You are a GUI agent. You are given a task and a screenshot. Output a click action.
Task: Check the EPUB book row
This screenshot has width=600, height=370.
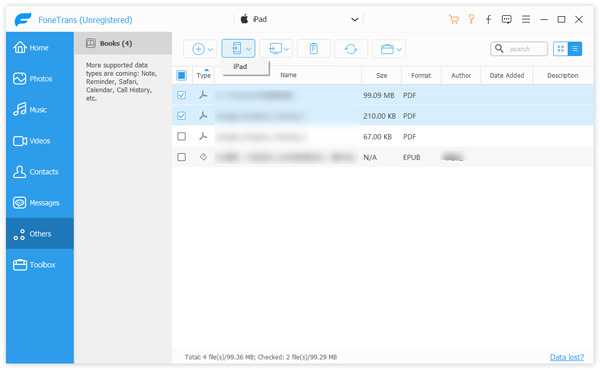coord(182,157)
